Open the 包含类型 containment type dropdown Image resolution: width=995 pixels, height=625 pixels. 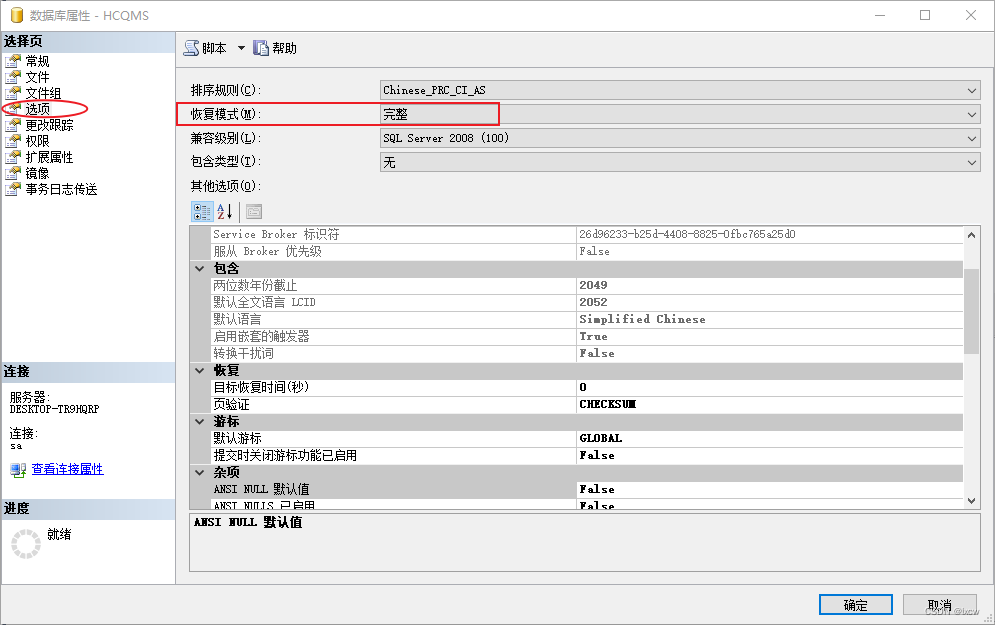pos(680,162)
